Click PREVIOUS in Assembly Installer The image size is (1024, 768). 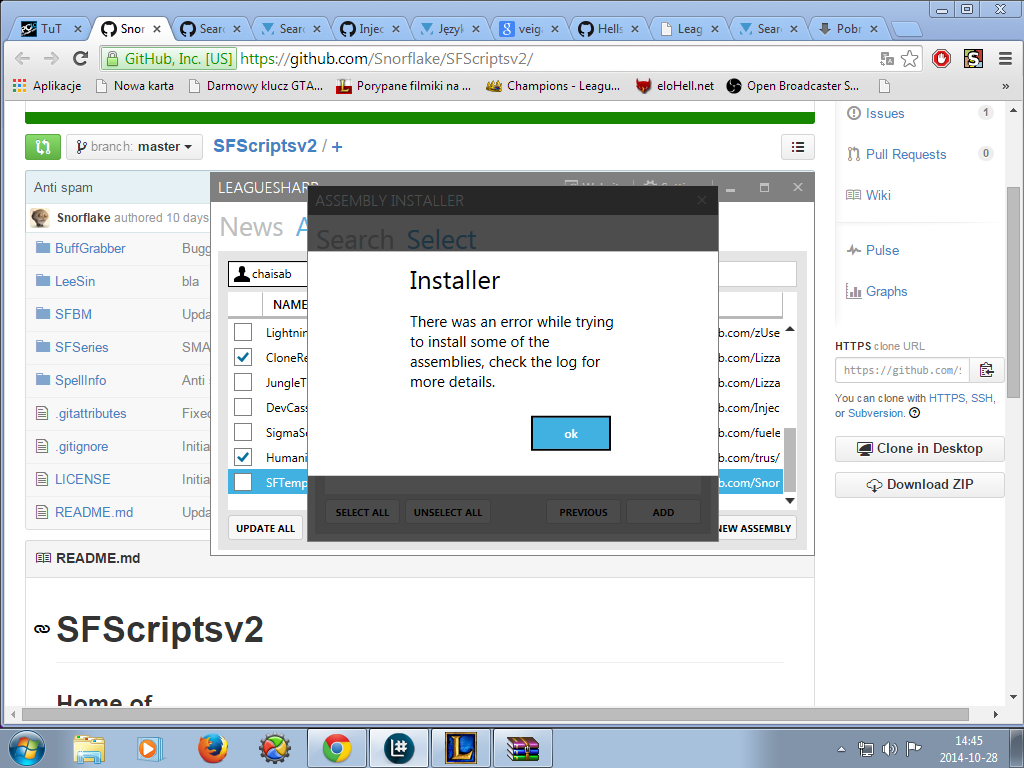(x=583, y=513)
